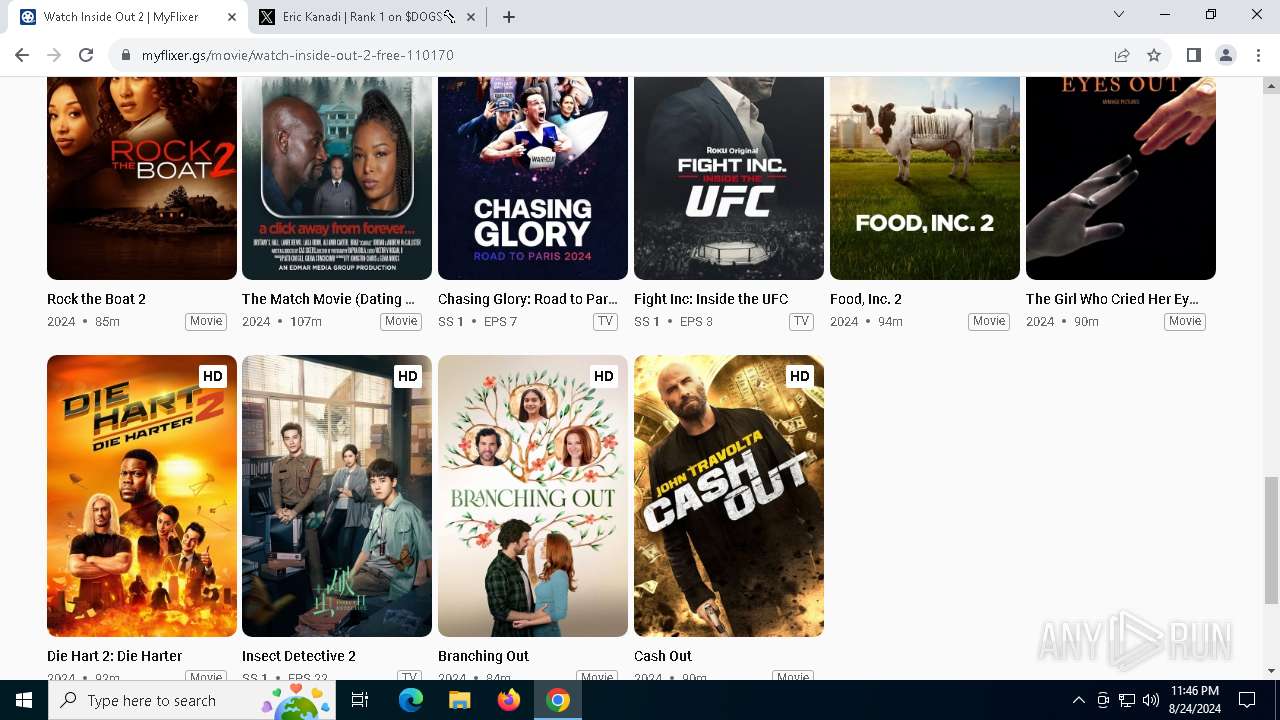Screen dimensions: 1280x720
Task: Open Food, Inc. 2 poster
Action: [x=925, y=178]
